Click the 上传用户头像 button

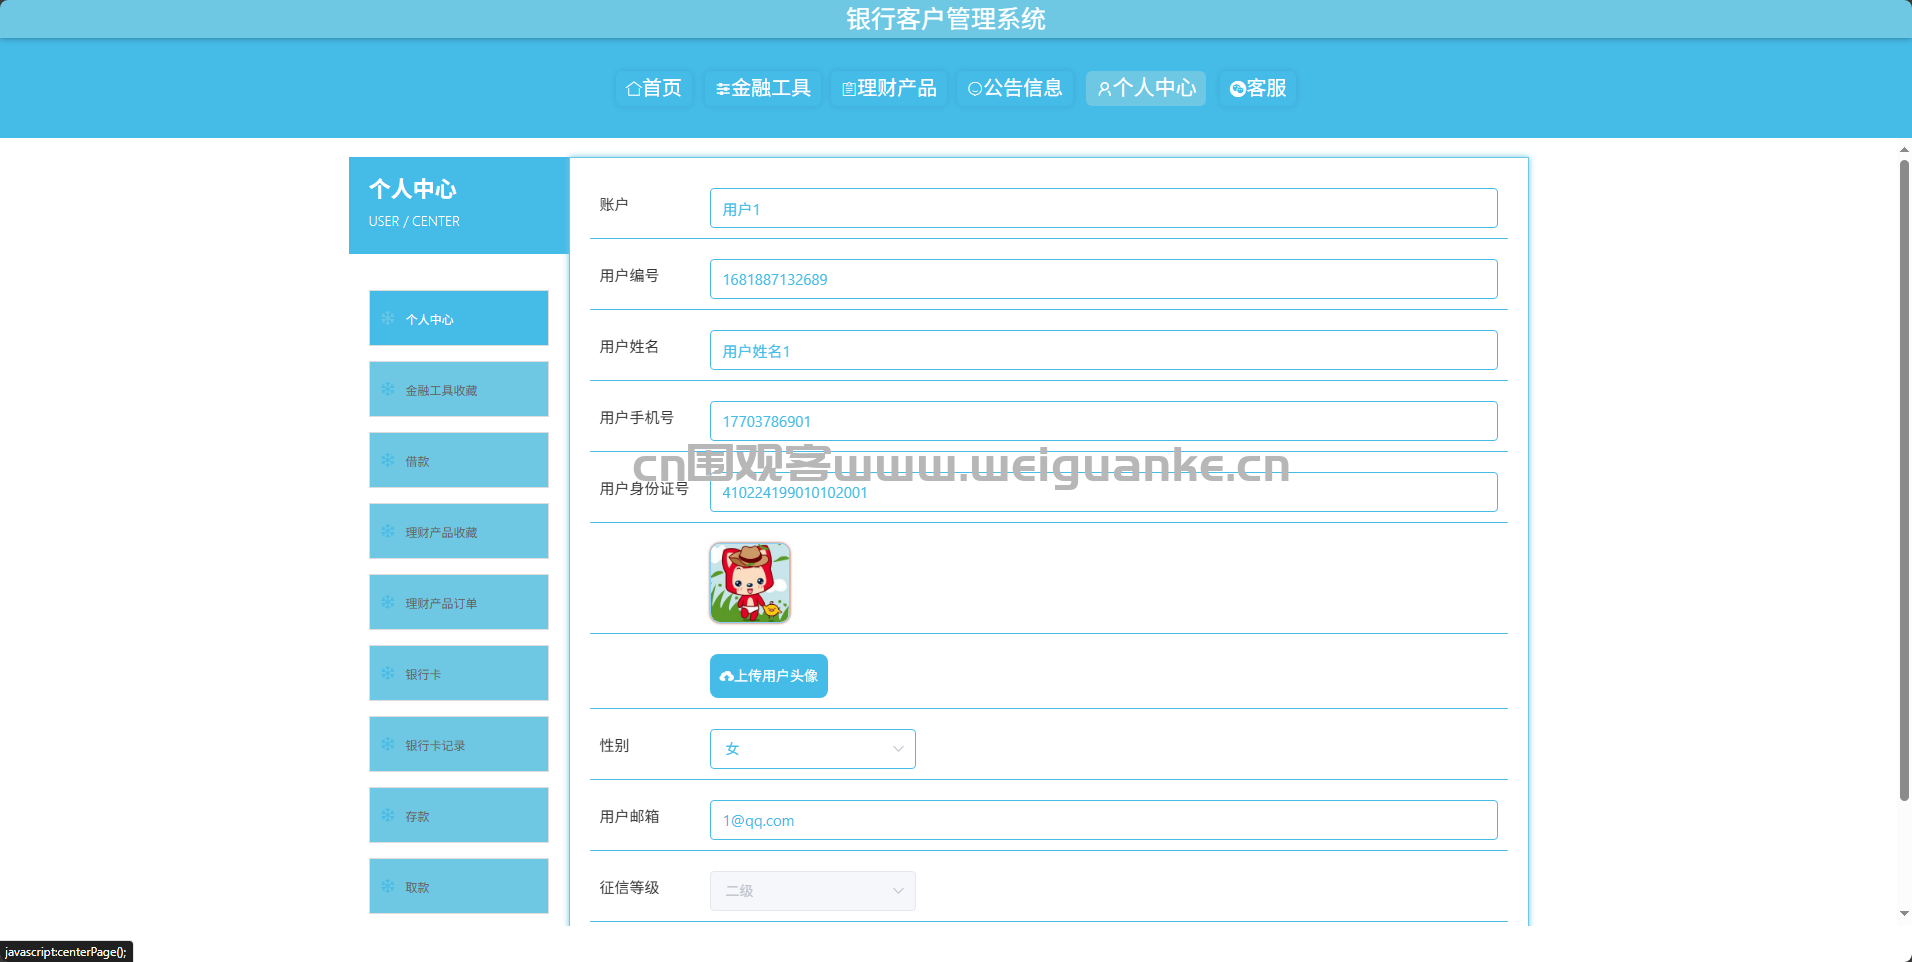coord(769,676)
